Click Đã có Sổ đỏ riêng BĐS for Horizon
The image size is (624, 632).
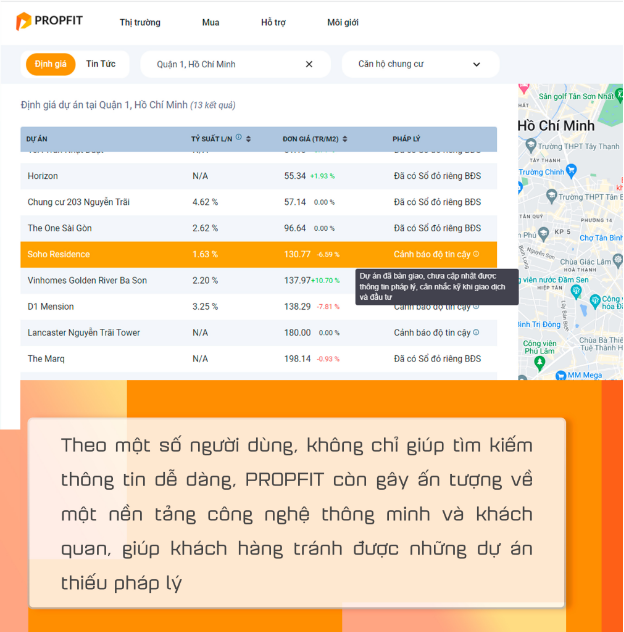click(437, 176)
